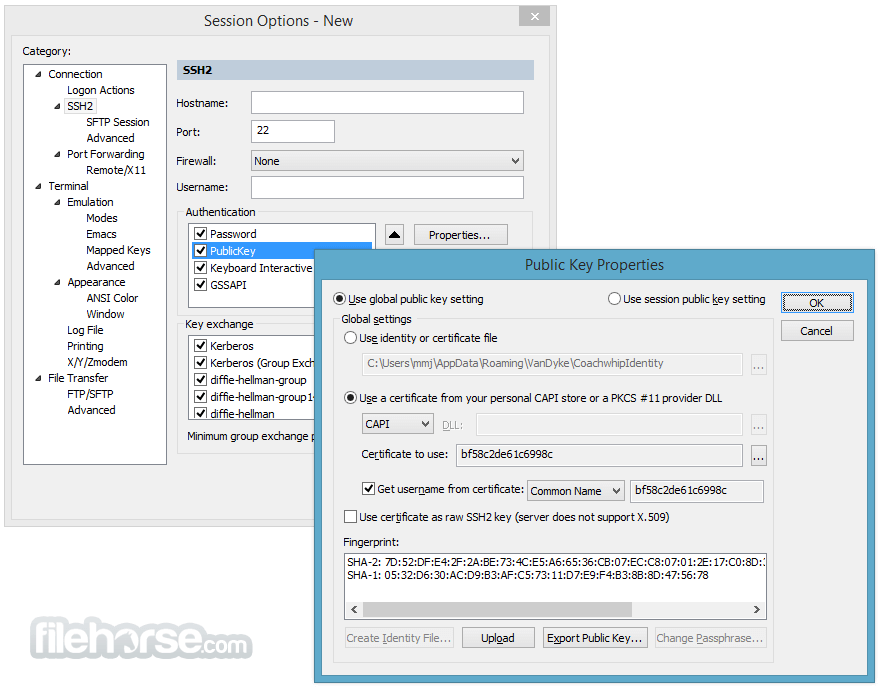Open the Common Name dropdown
Screen dimensions: 881x689
[575, 491]
